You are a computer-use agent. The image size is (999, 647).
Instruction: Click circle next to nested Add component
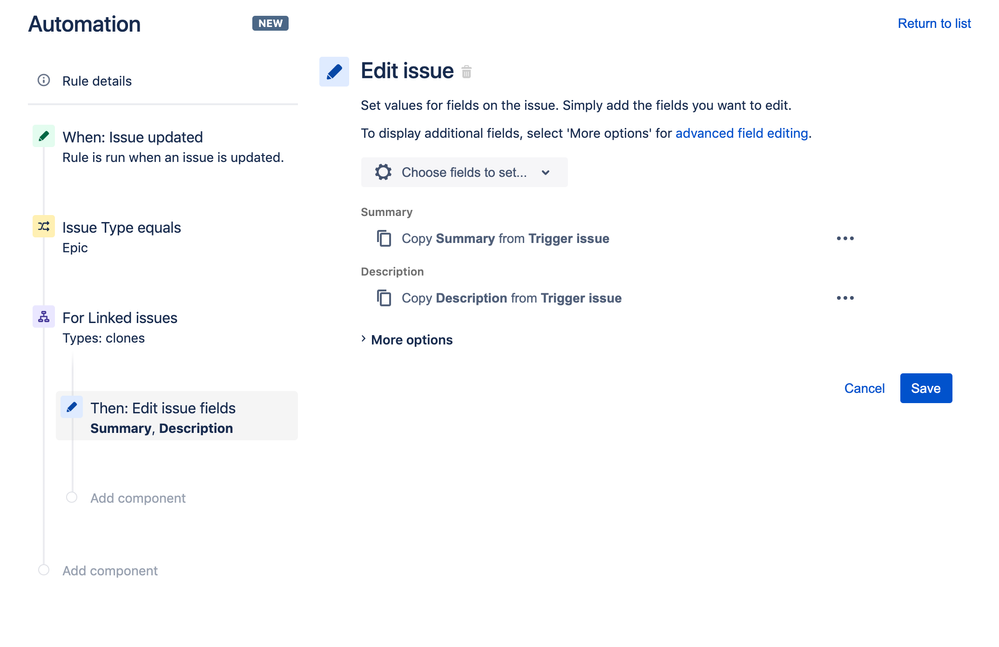71,497
